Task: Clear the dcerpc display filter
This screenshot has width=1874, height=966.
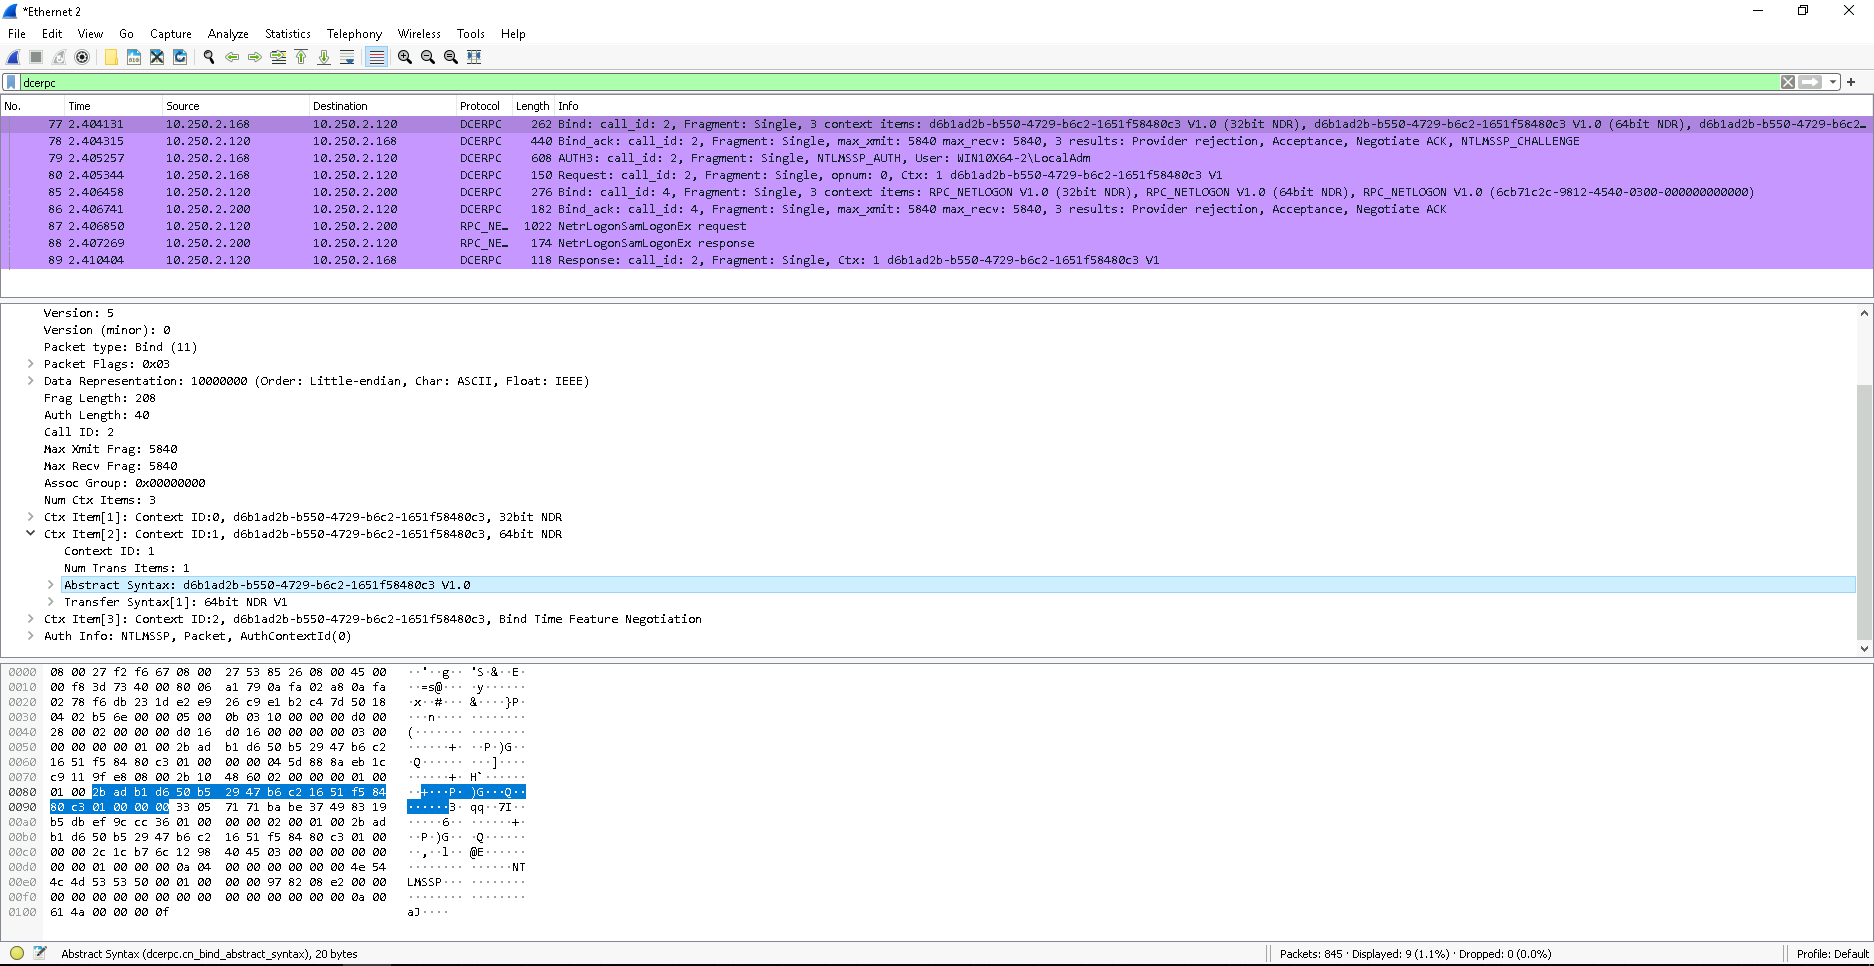Action: pyautogui.click(x=1788, y=81)
